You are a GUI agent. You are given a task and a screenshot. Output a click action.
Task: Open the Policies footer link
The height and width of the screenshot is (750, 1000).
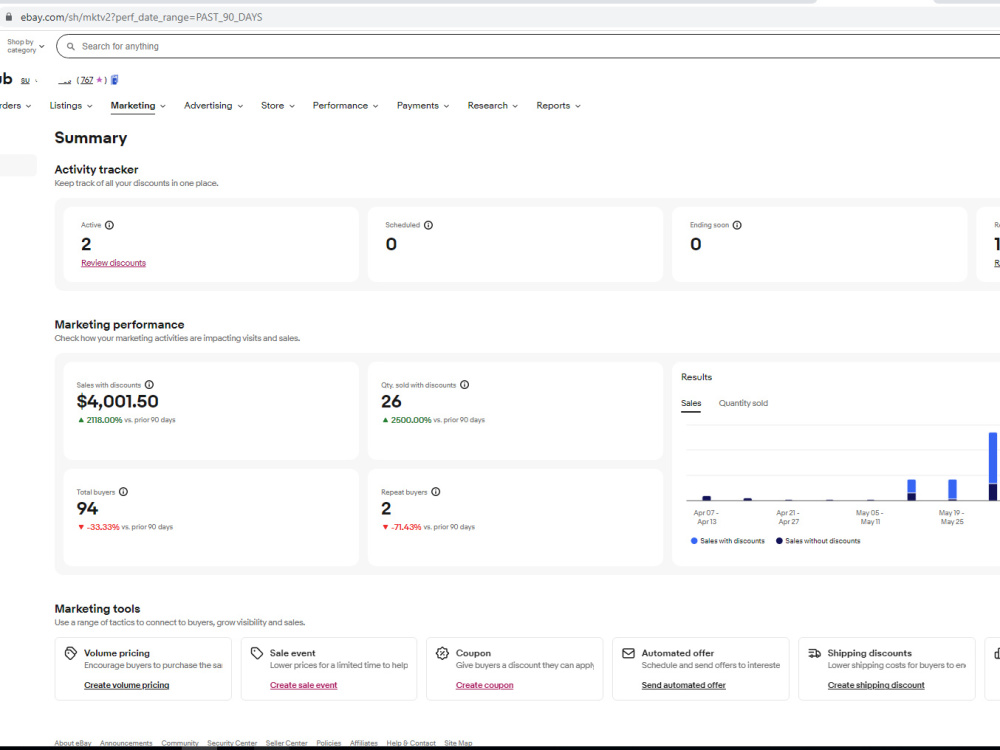coord(328,743)
